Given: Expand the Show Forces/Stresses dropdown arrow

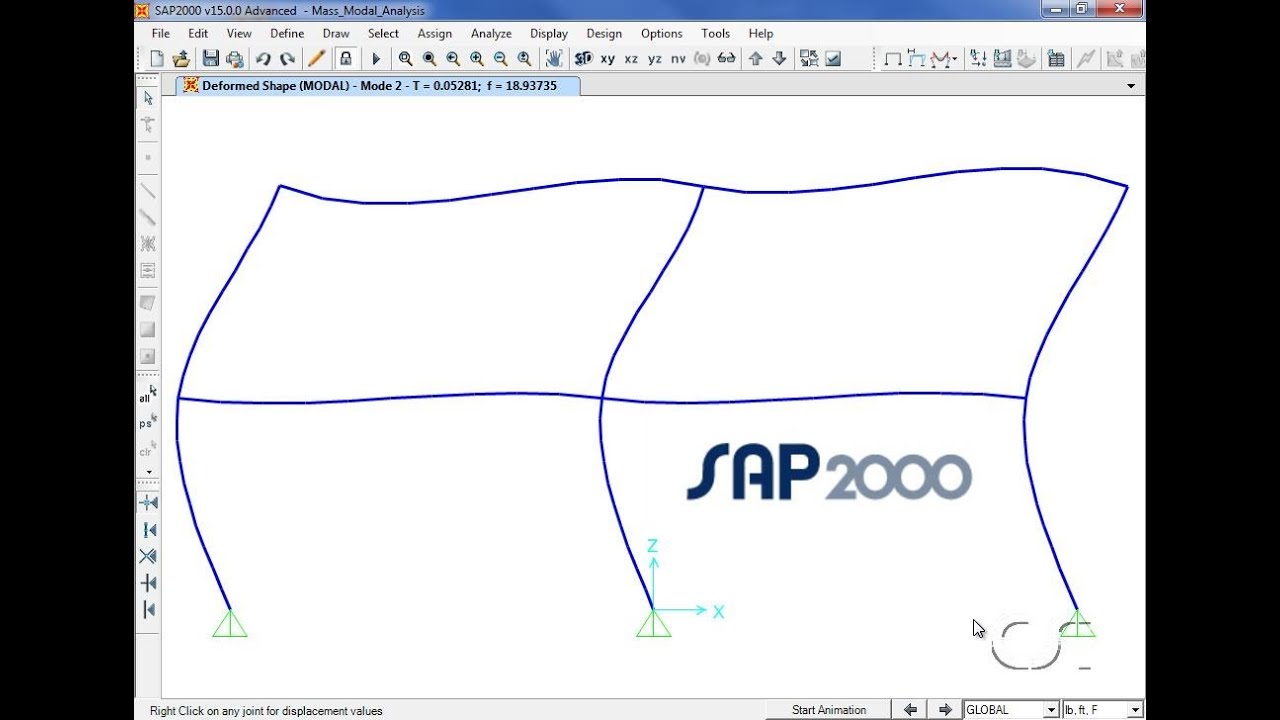Looking at the screenshot, I should [955, 59].
